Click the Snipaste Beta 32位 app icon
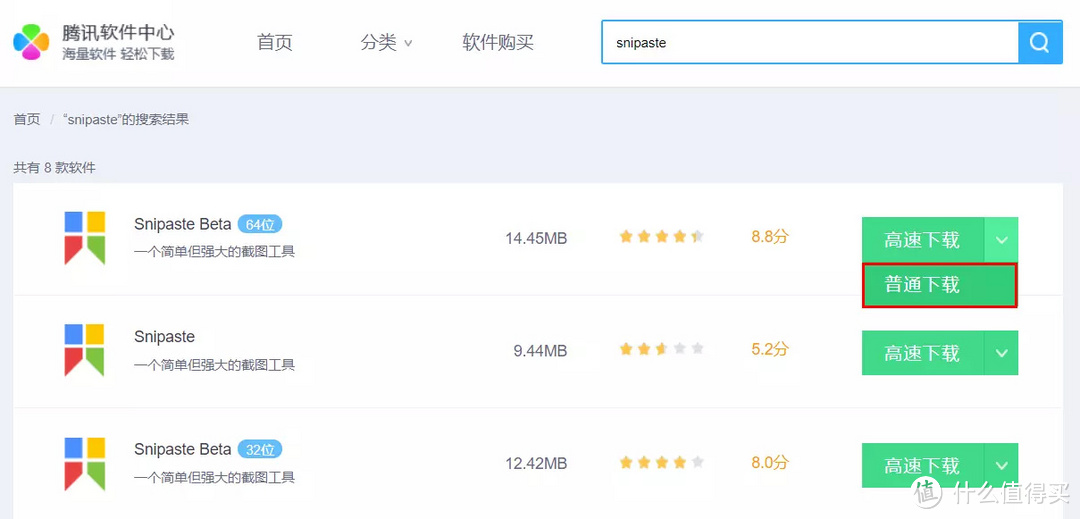1080x519 pixels. coord(85,463)
